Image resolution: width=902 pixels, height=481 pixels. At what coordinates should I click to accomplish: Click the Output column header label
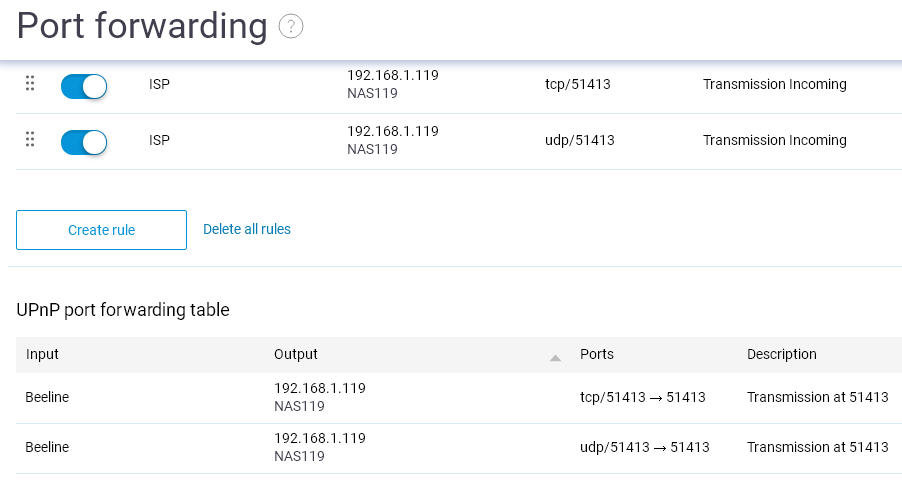[x=296, y=354]
